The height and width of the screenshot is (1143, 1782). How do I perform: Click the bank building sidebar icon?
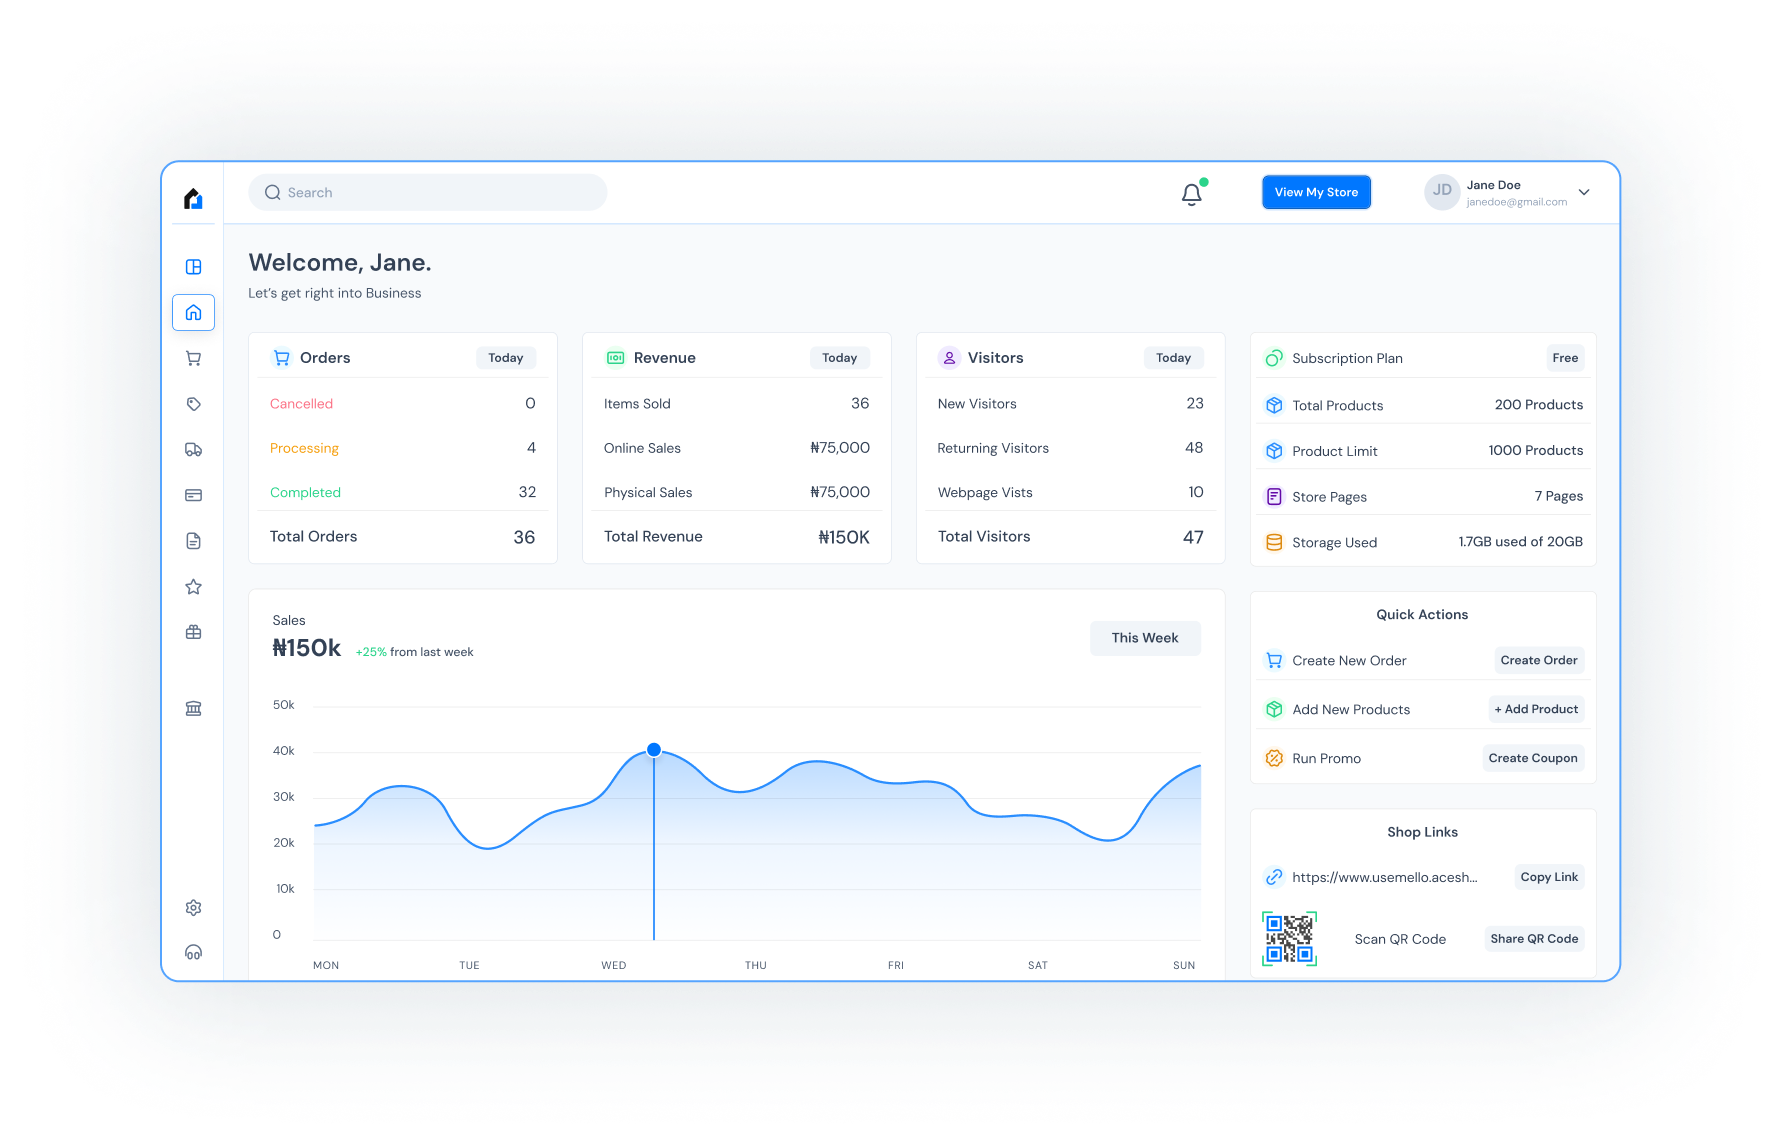(x=194, y=708)
